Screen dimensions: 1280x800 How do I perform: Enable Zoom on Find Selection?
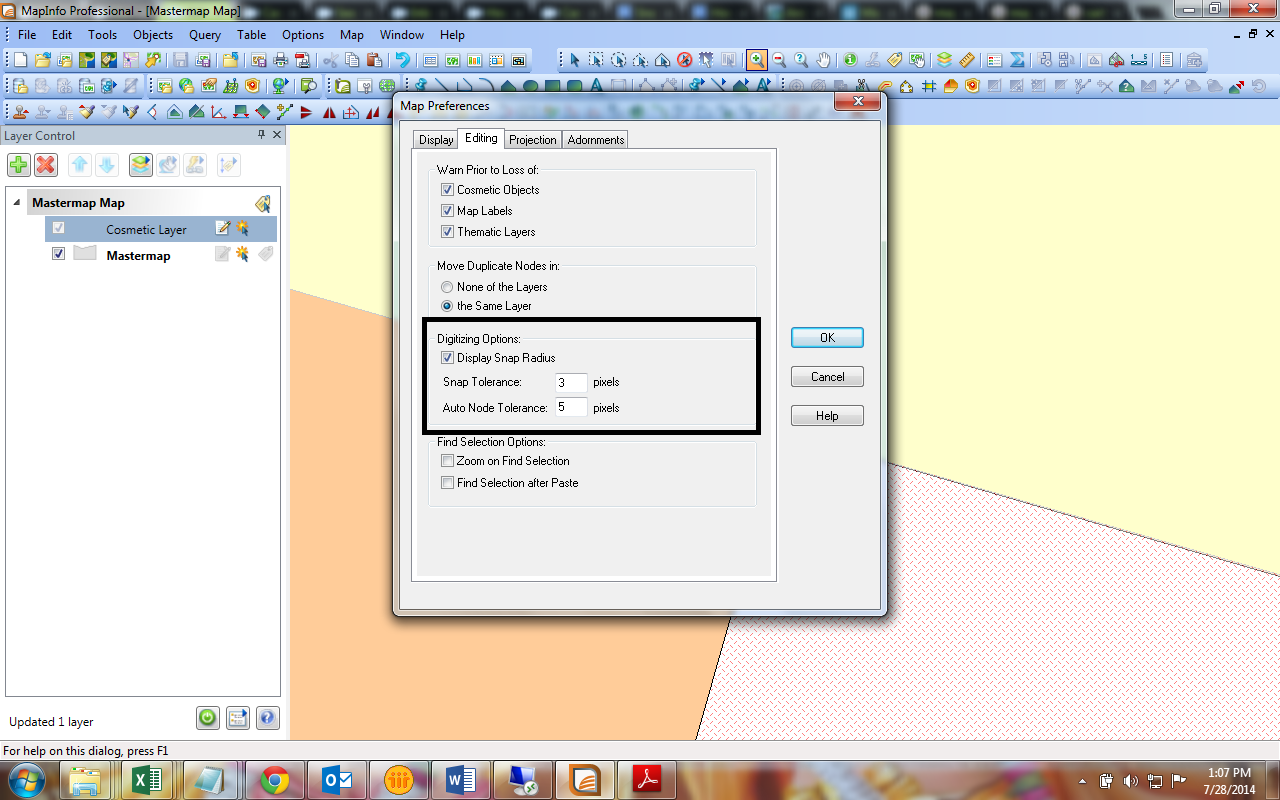coord(447,461)
